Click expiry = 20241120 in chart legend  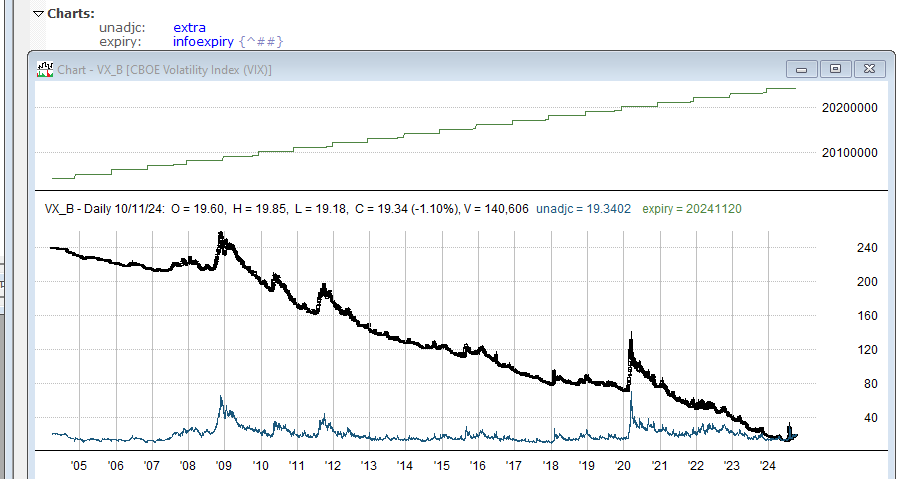(692, 208)
